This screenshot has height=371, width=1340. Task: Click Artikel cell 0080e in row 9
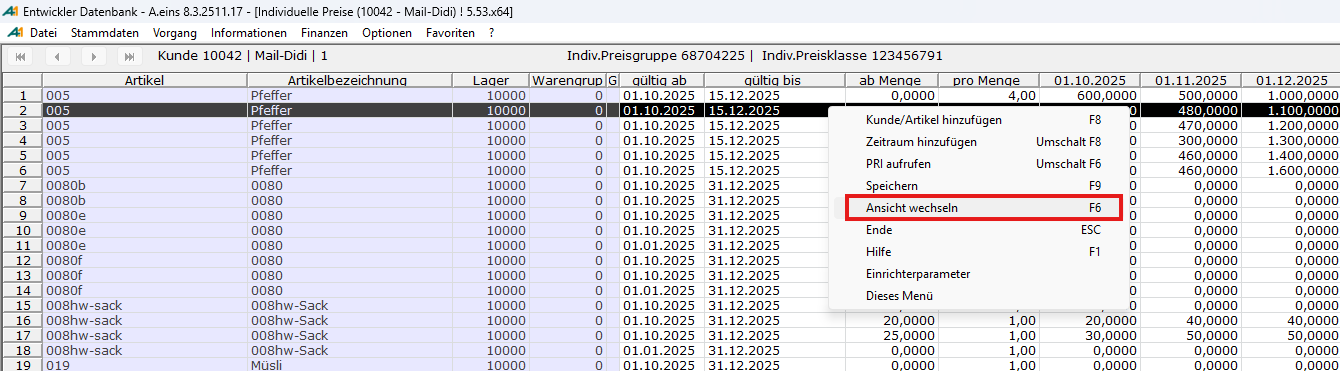(x=144, y=215)
